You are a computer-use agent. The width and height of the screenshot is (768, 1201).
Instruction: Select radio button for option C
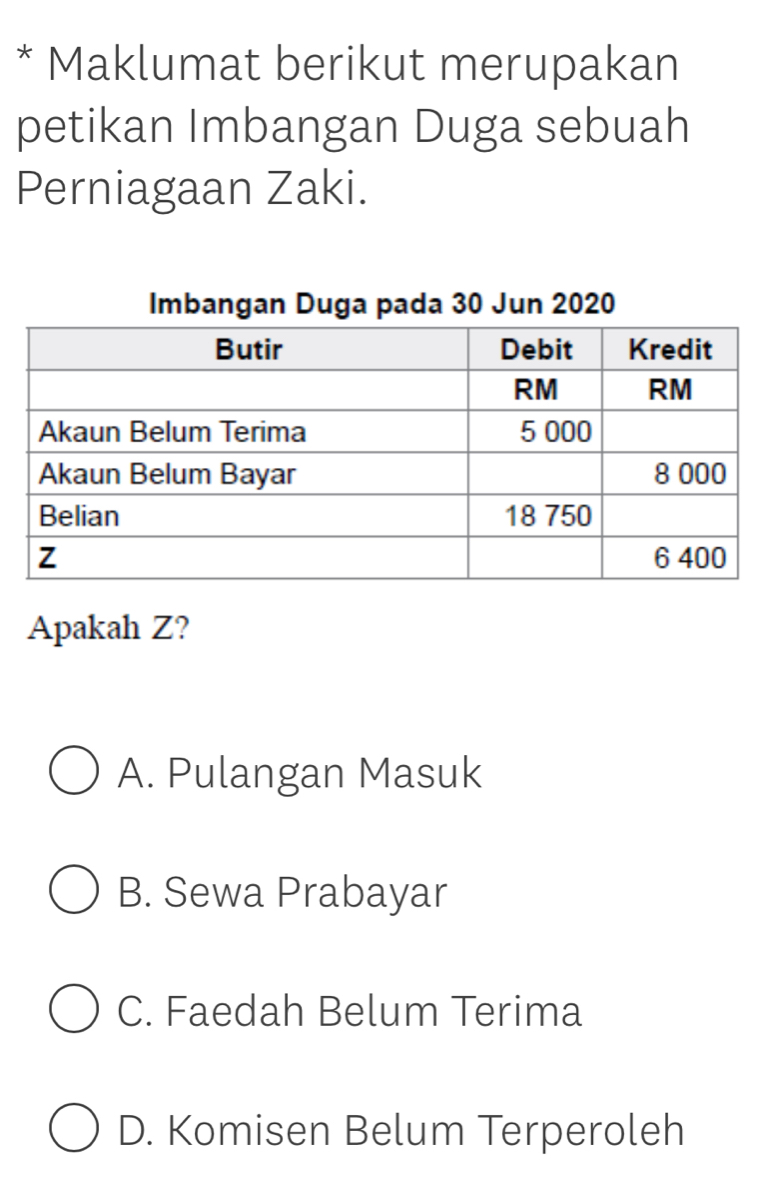pos(73,1011)
